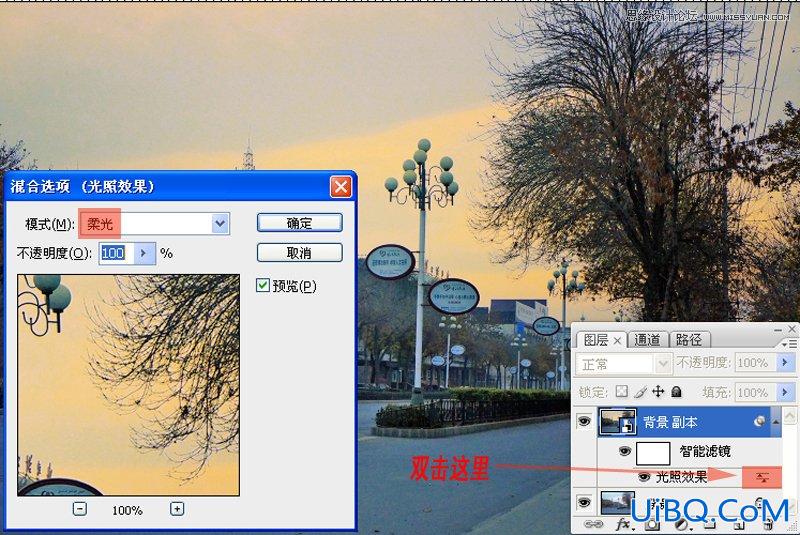Viewport: 800px width, 535px height.
Task: Open the layers panel options menu
Action: [x=789, y=344]
